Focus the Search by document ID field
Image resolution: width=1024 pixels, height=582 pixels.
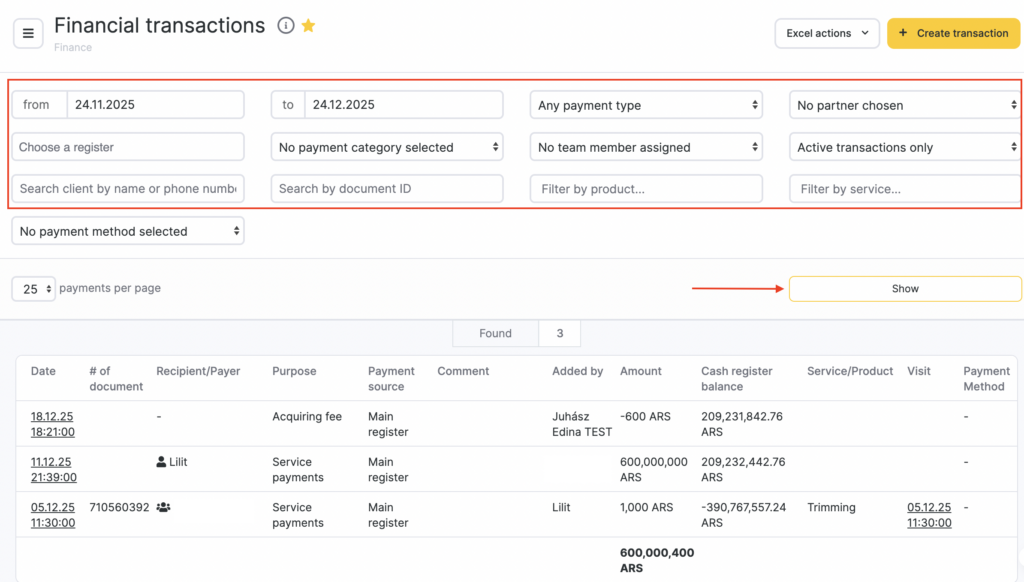[x=387, y=189]
